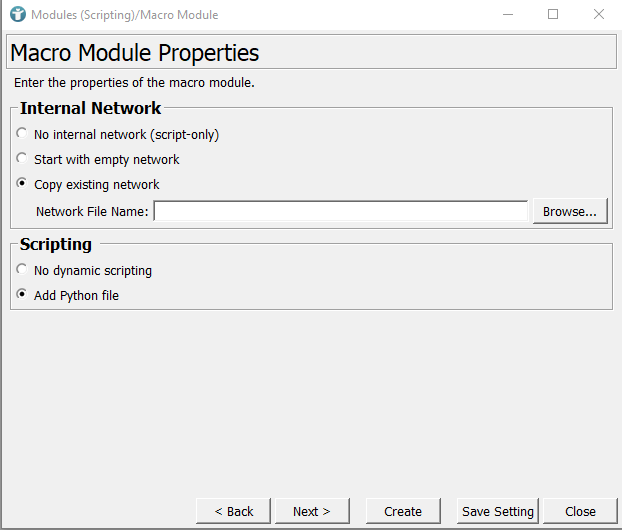Click the MeVisLab app icon in title bar
622x530 pixels.
pos(17,15)
